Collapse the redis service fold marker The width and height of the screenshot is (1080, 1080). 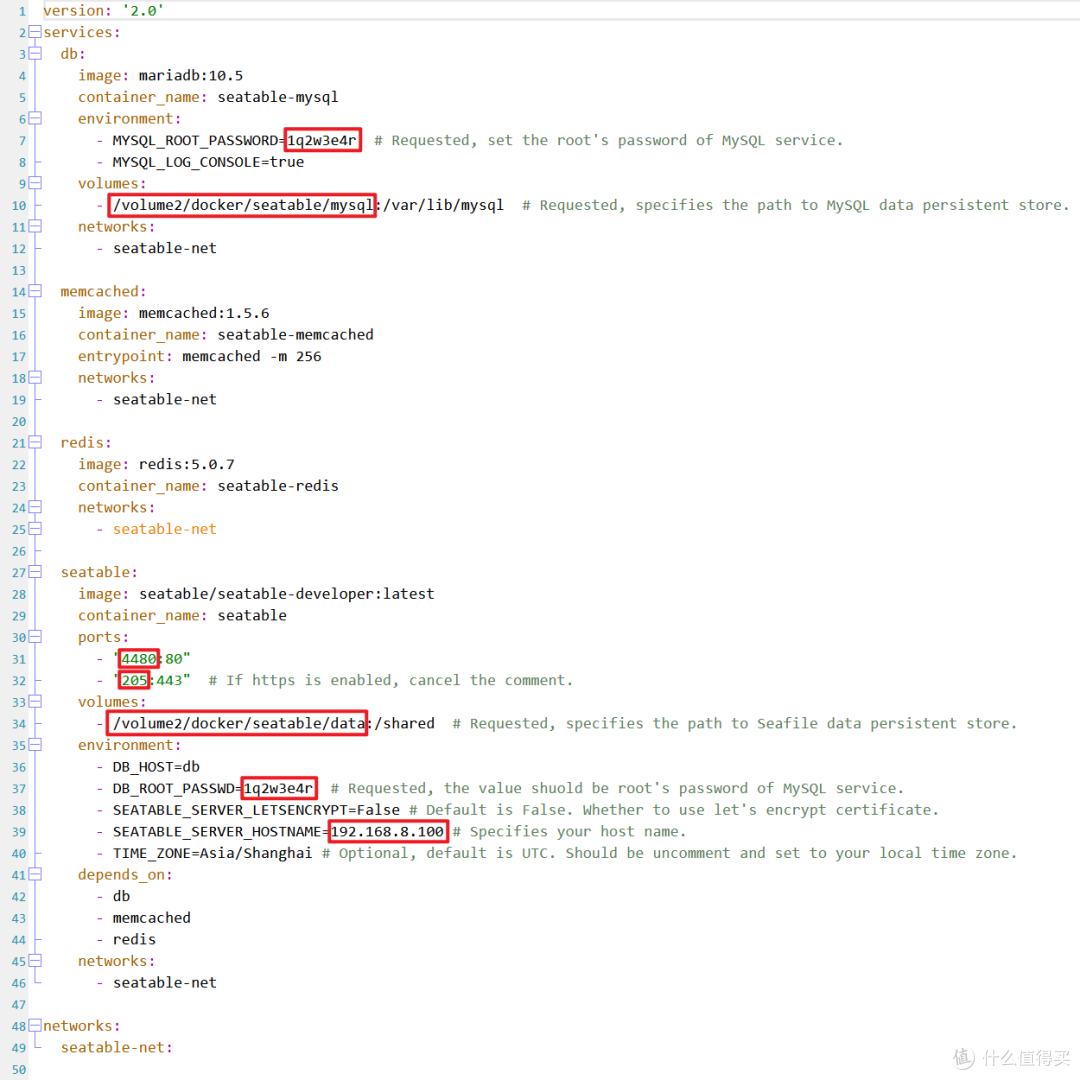tap(34, 442)
